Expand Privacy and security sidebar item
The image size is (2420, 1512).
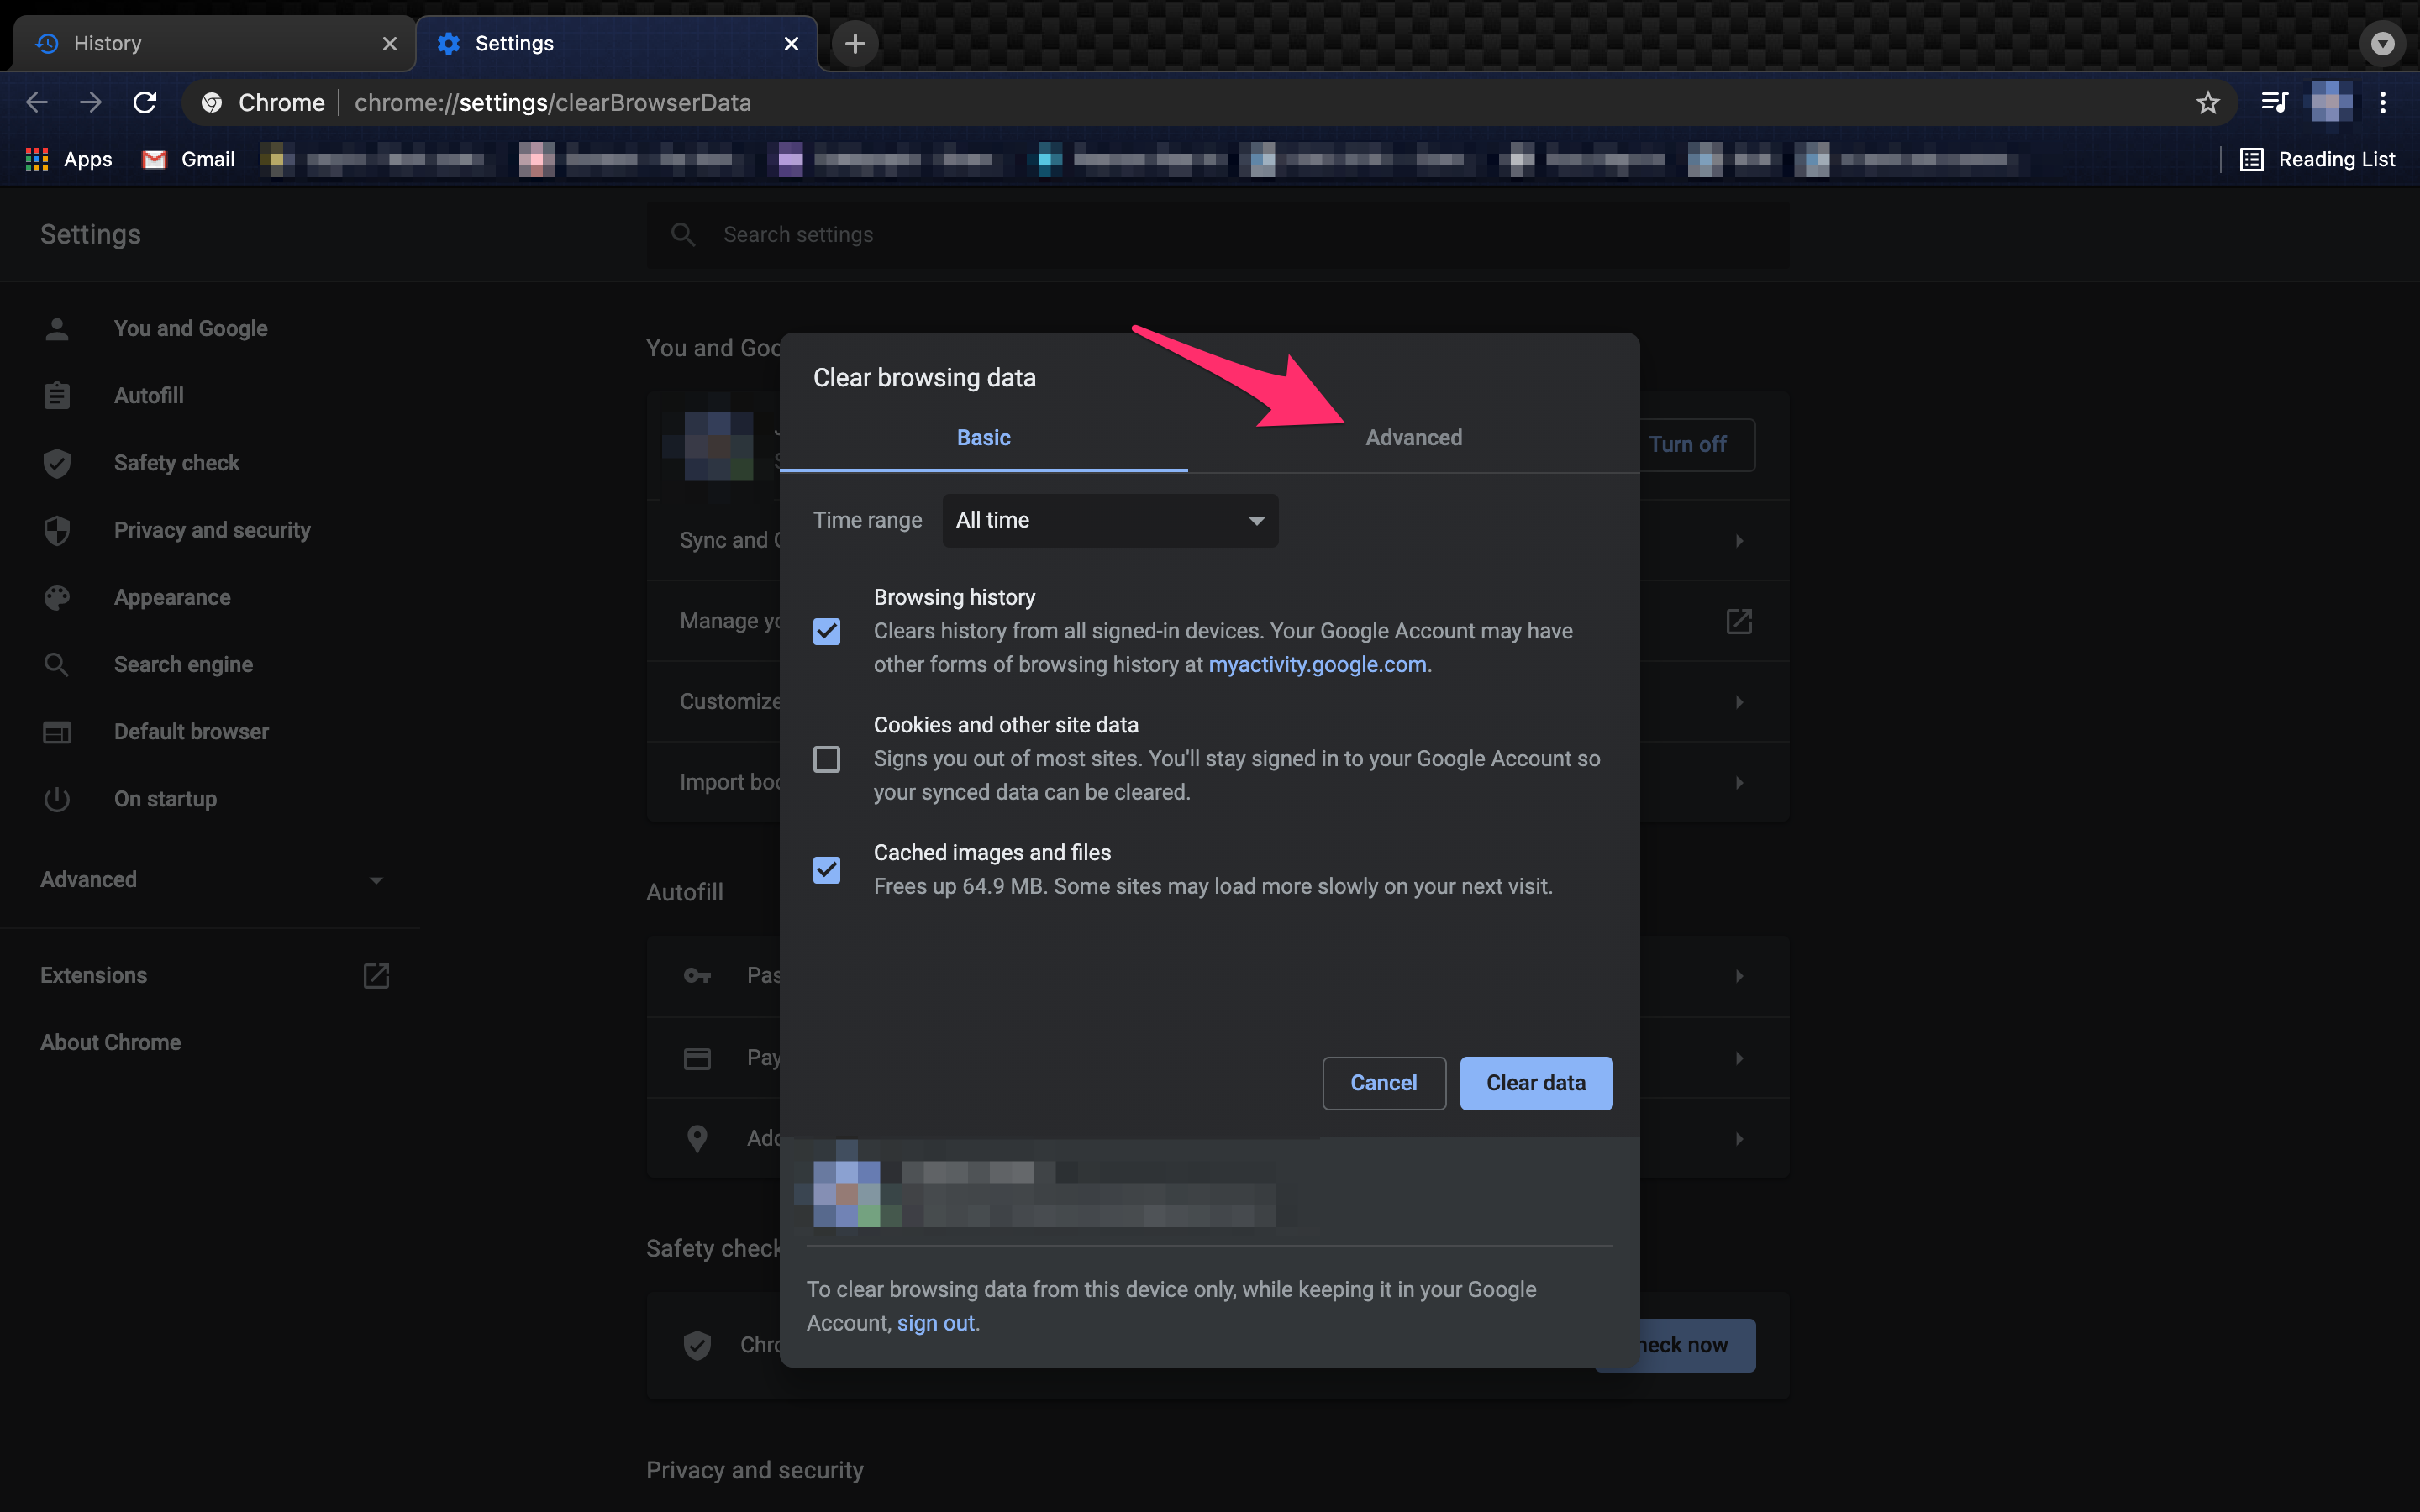click(x=211, y=529)
